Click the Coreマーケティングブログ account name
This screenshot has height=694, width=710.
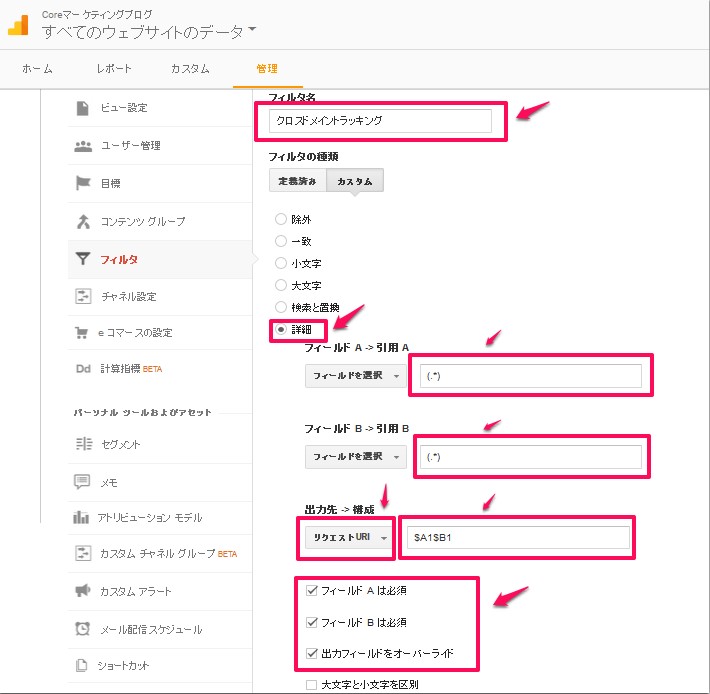click(97, 14)
